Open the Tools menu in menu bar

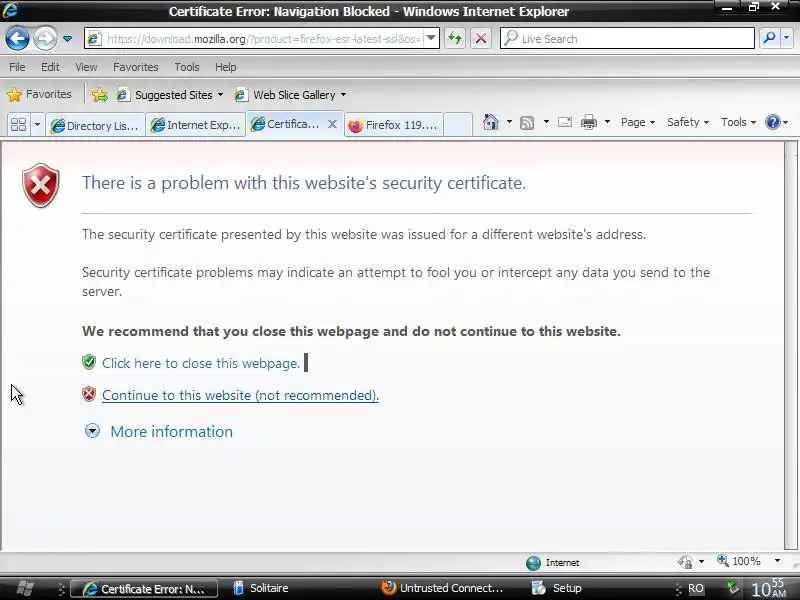(x=187, y=67)
